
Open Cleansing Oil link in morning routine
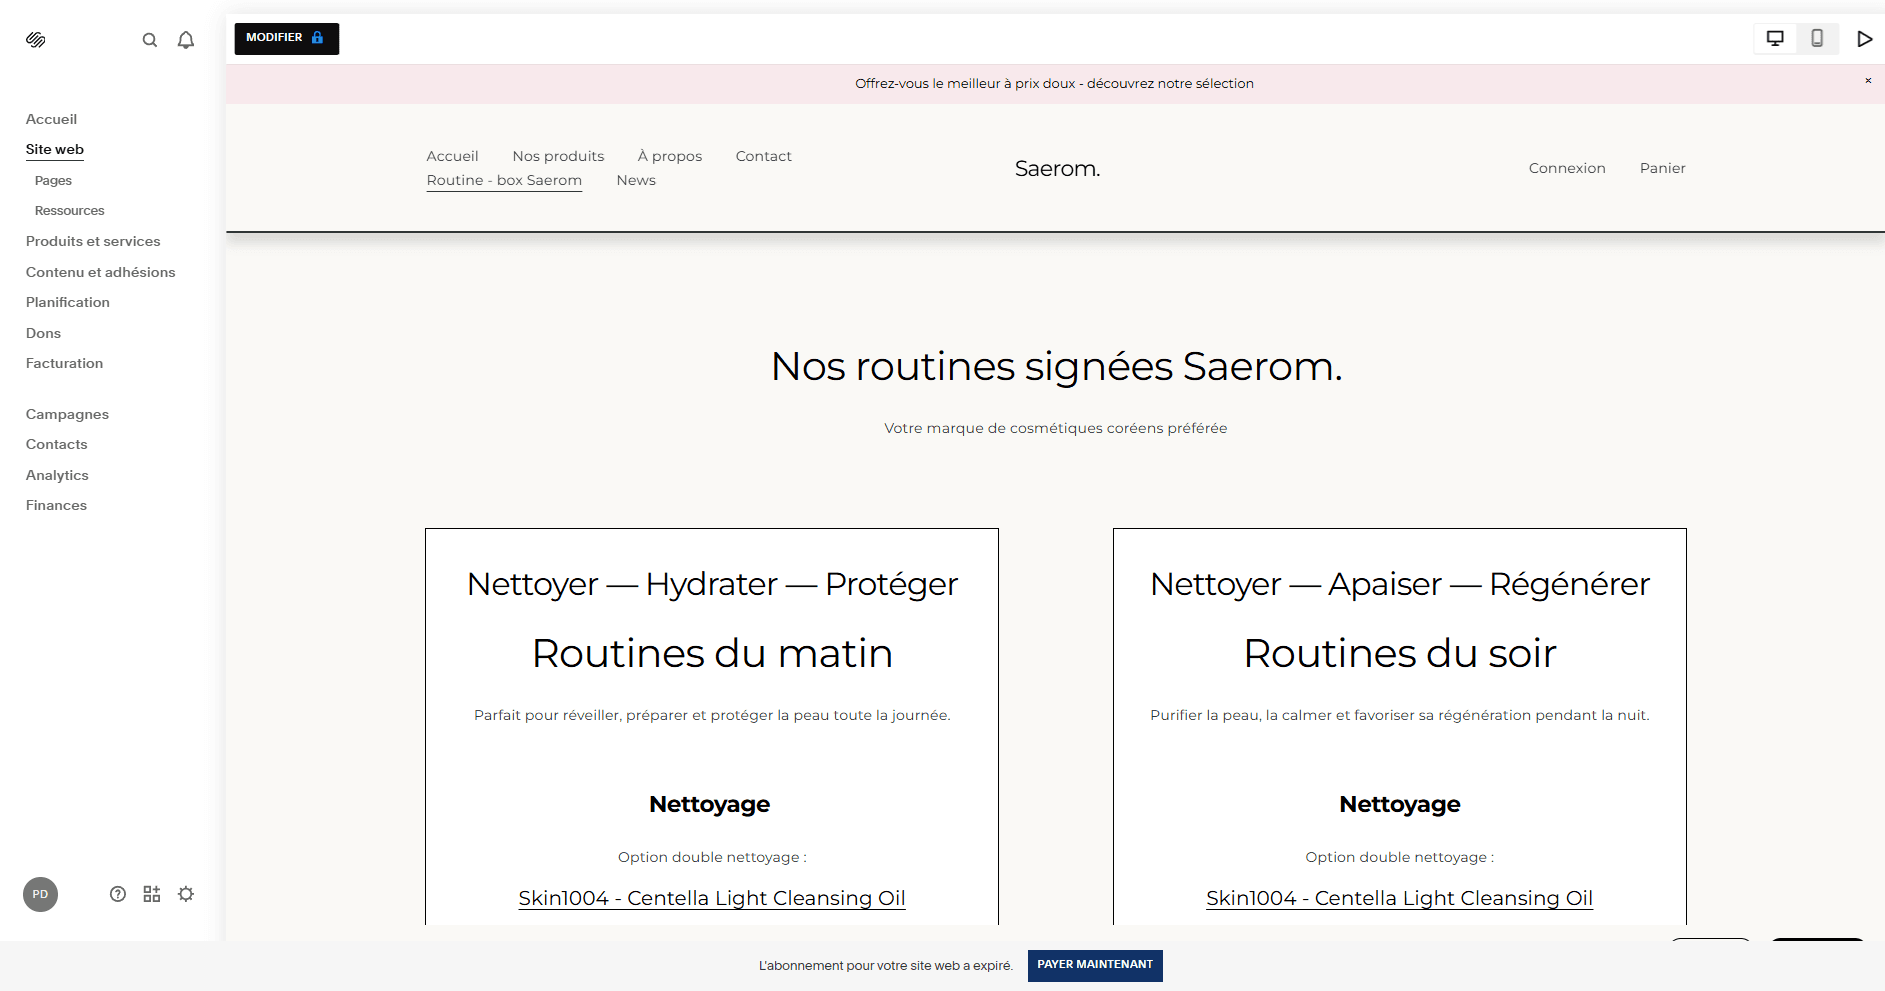(712, 898)
